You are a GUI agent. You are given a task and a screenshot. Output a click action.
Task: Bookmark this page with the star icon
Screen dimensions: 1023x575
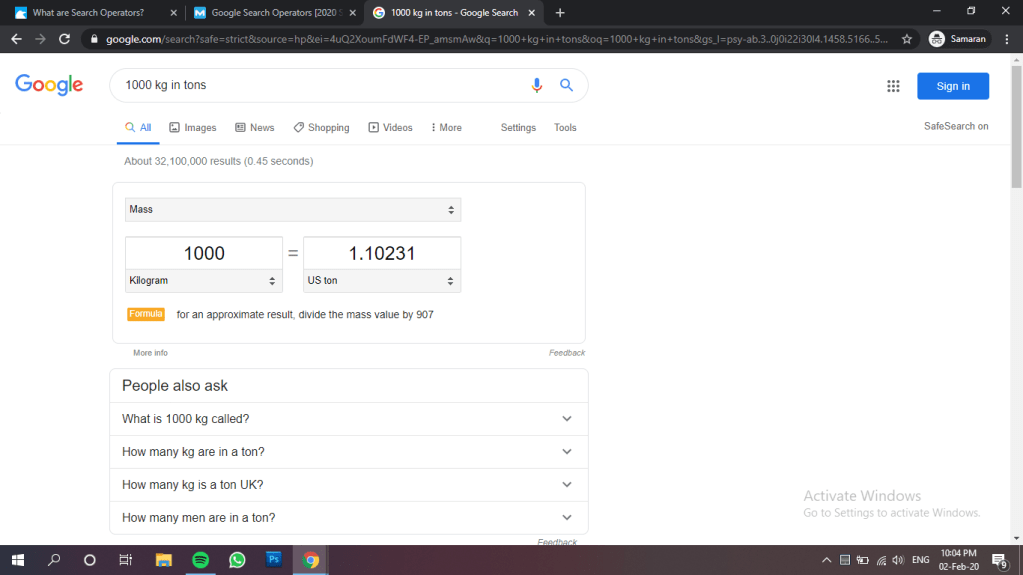tap(907, 39)
